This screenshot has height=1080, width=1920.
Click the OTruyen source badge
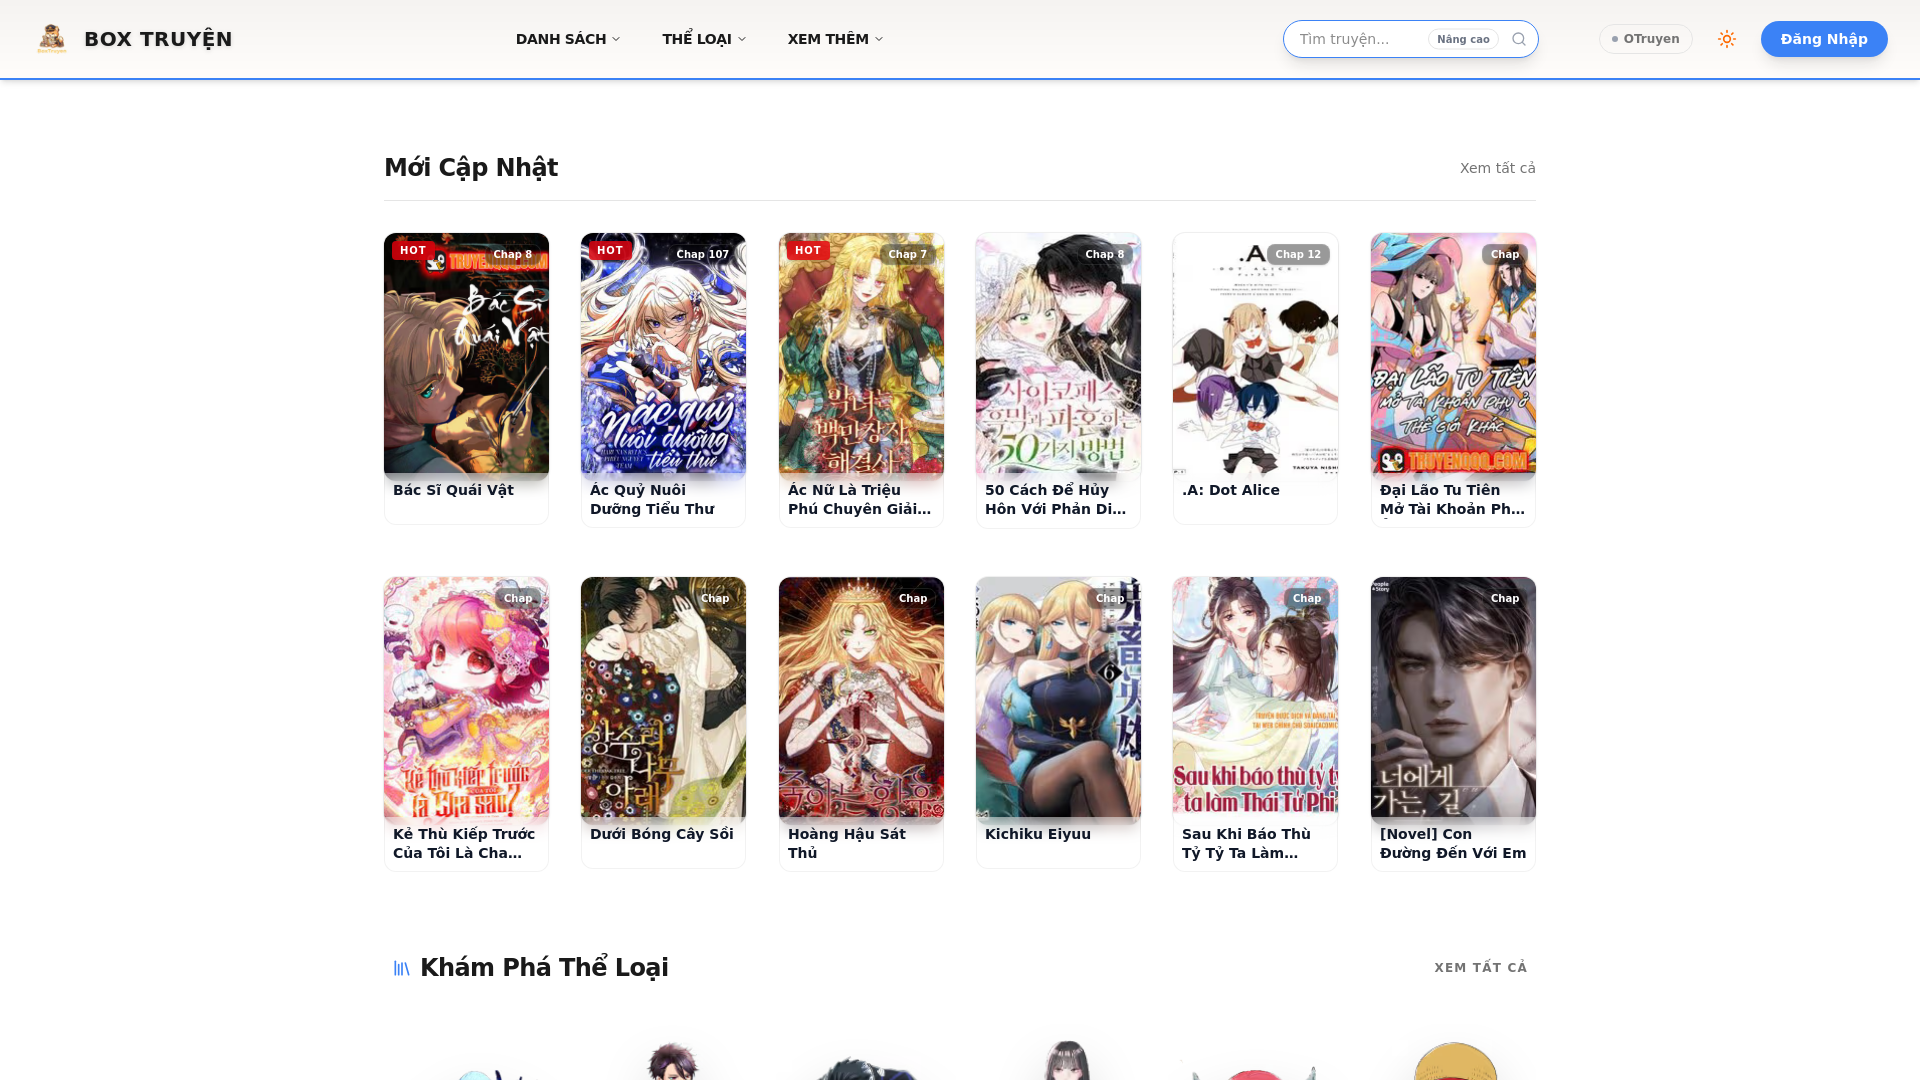[x=1646, y=39]
